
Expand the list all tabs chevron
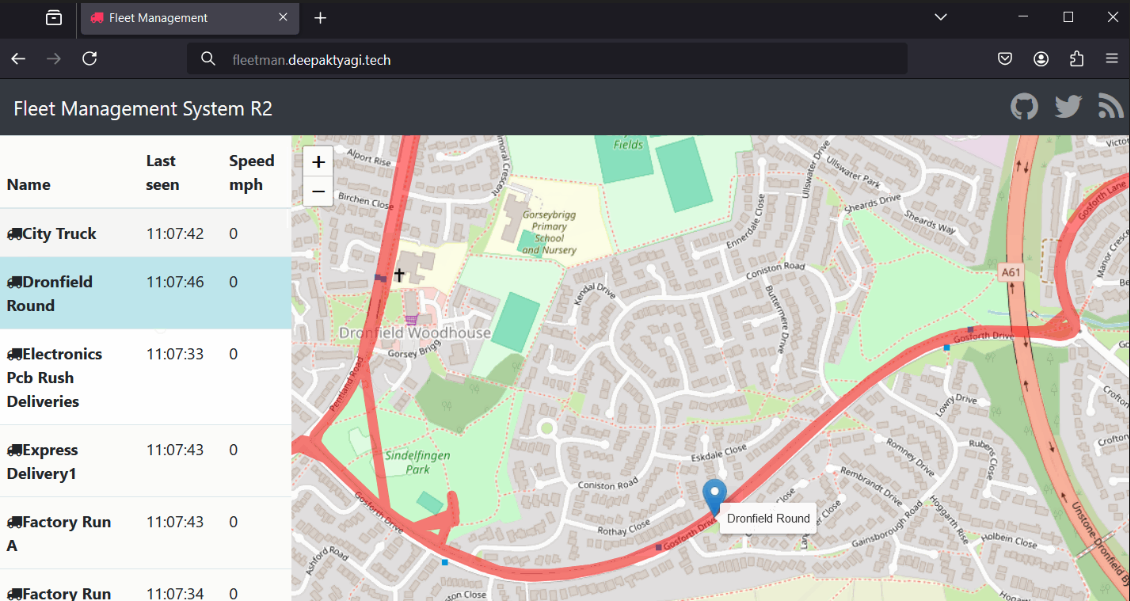pyautogui.click(x=940, y=17)
